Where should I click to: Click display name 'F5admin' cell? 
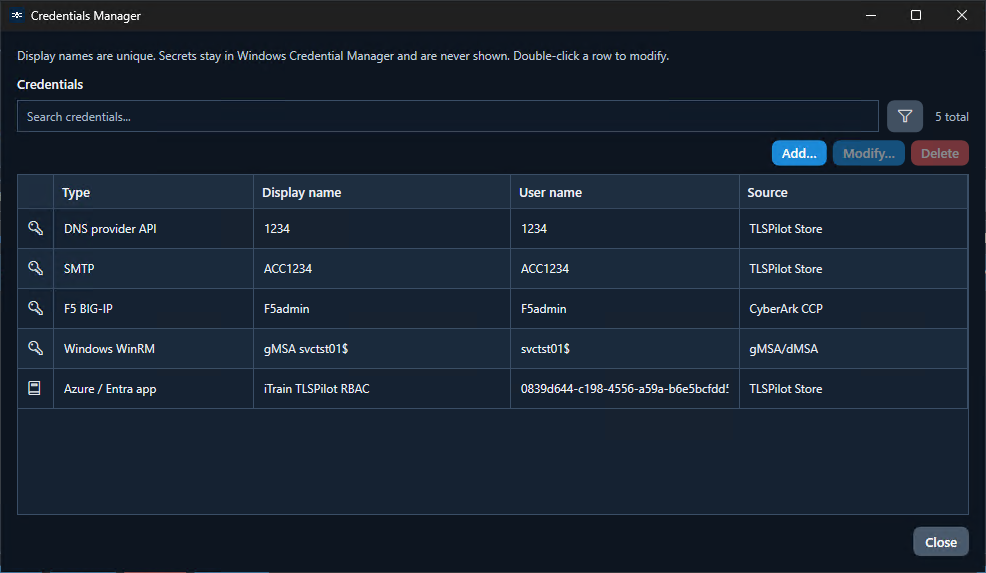pyautogui.click(x=382, y=309)
